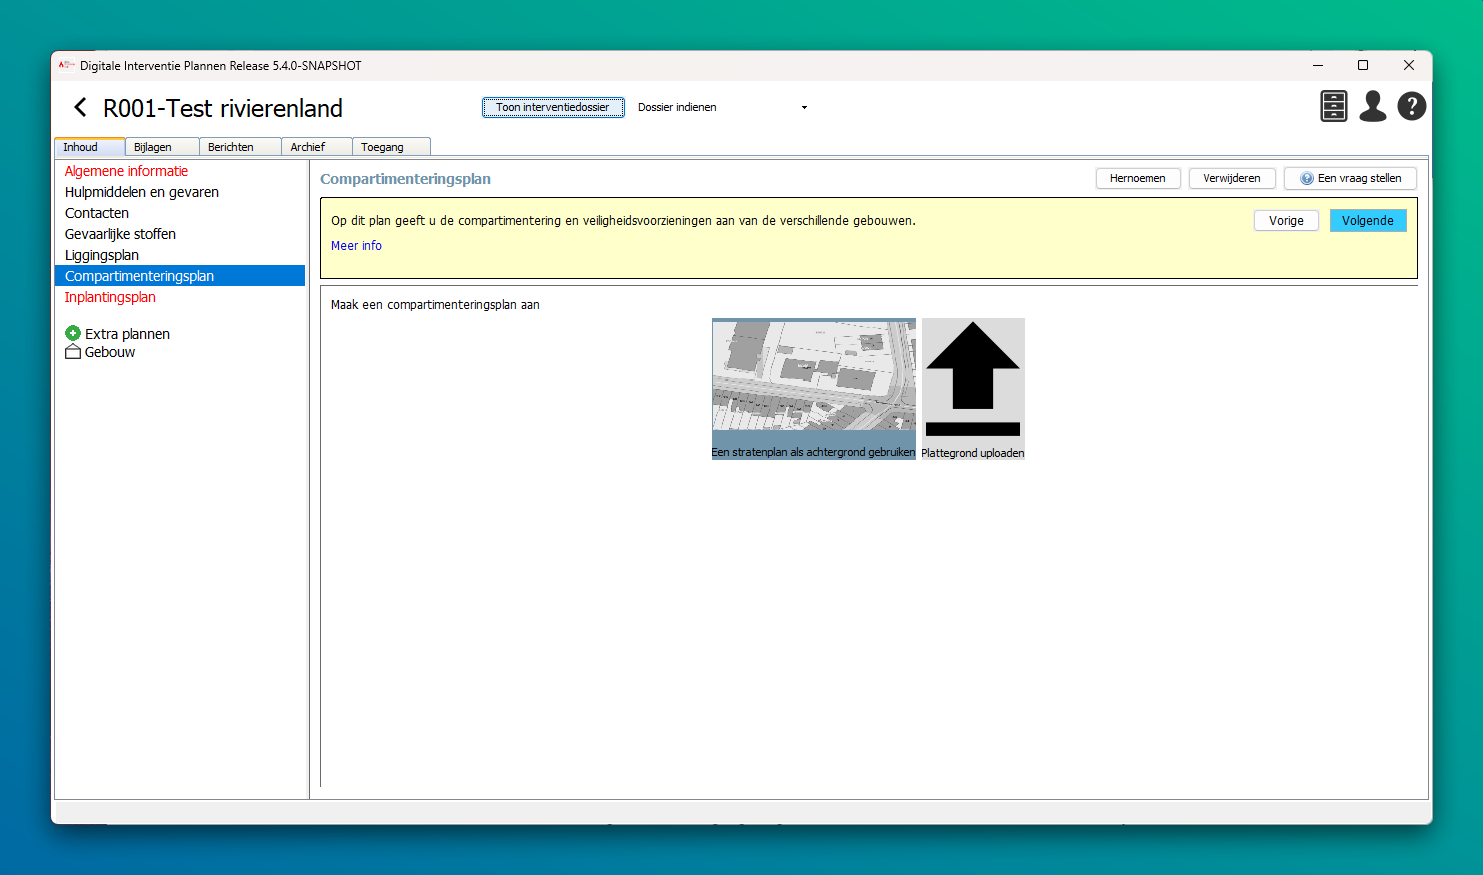Click the Gebouw building icon

[x=73, y=352]
